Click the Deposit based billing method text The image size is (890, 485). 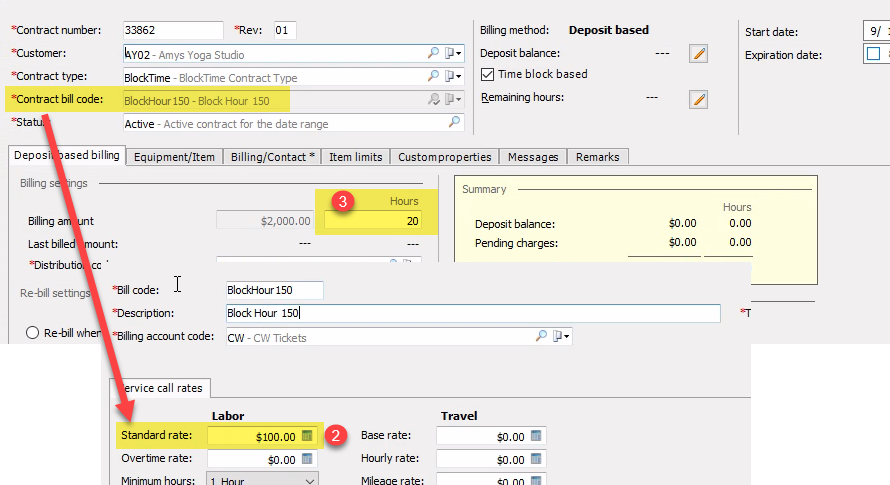(608, 30)
